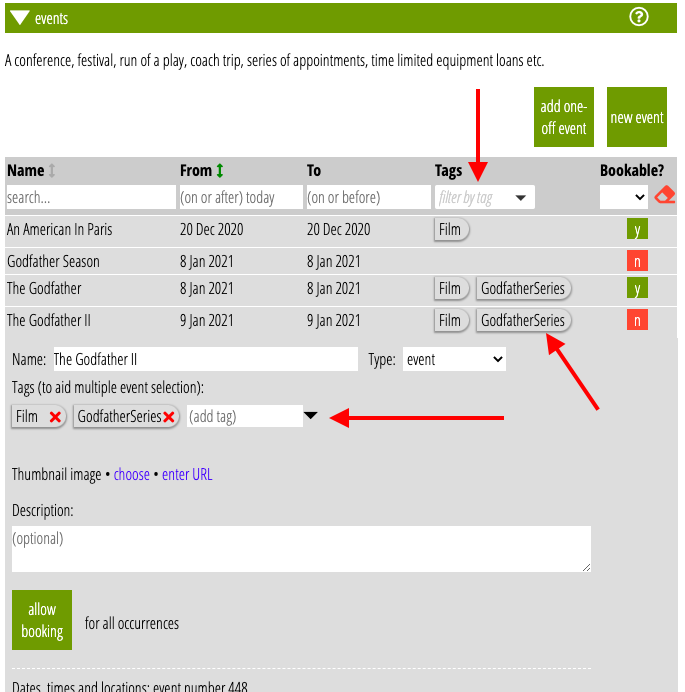Sort events by From date arrows
Viewport: 685px width, 692px height.
pos(220,170)
